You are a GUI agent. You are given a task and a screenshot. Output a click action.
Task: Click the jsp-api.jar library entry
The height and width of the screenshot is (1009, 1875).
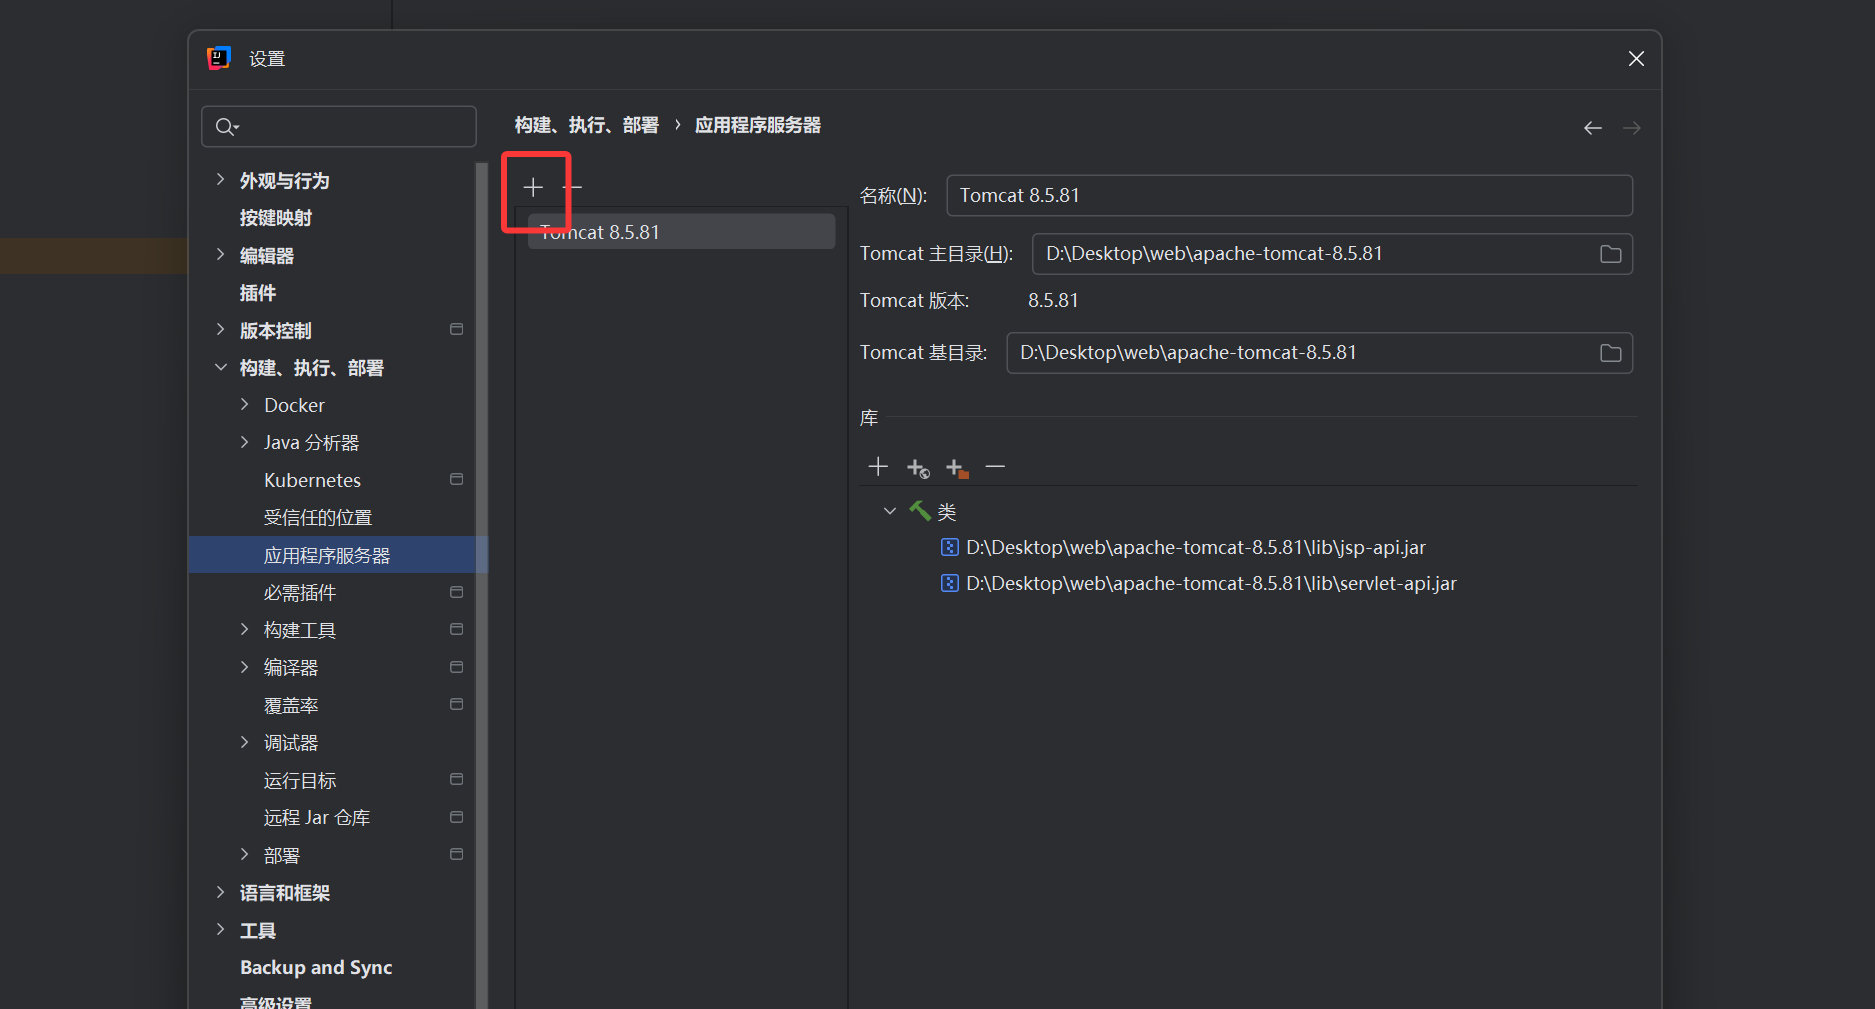click(x=1195, y=547)
